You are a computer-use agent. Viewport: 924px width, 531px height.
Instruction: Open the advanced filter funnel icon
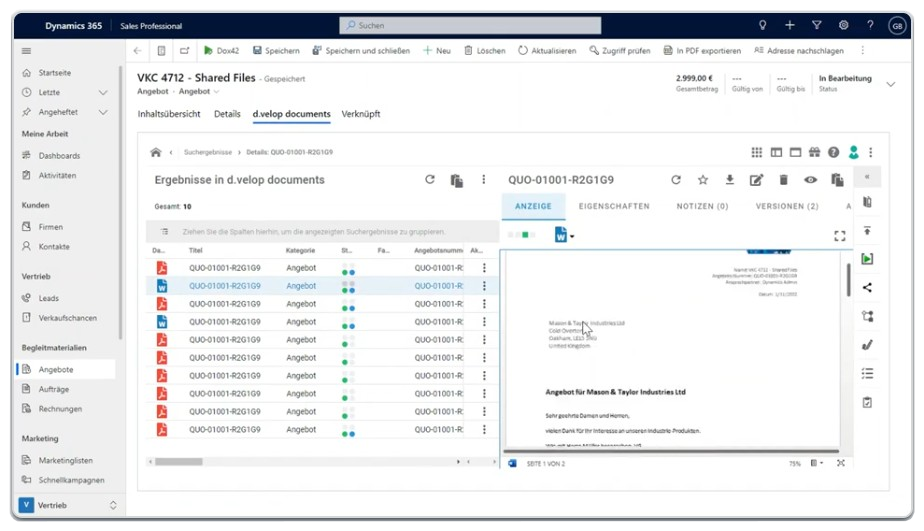pyautogui.click(x=817, y=25)
